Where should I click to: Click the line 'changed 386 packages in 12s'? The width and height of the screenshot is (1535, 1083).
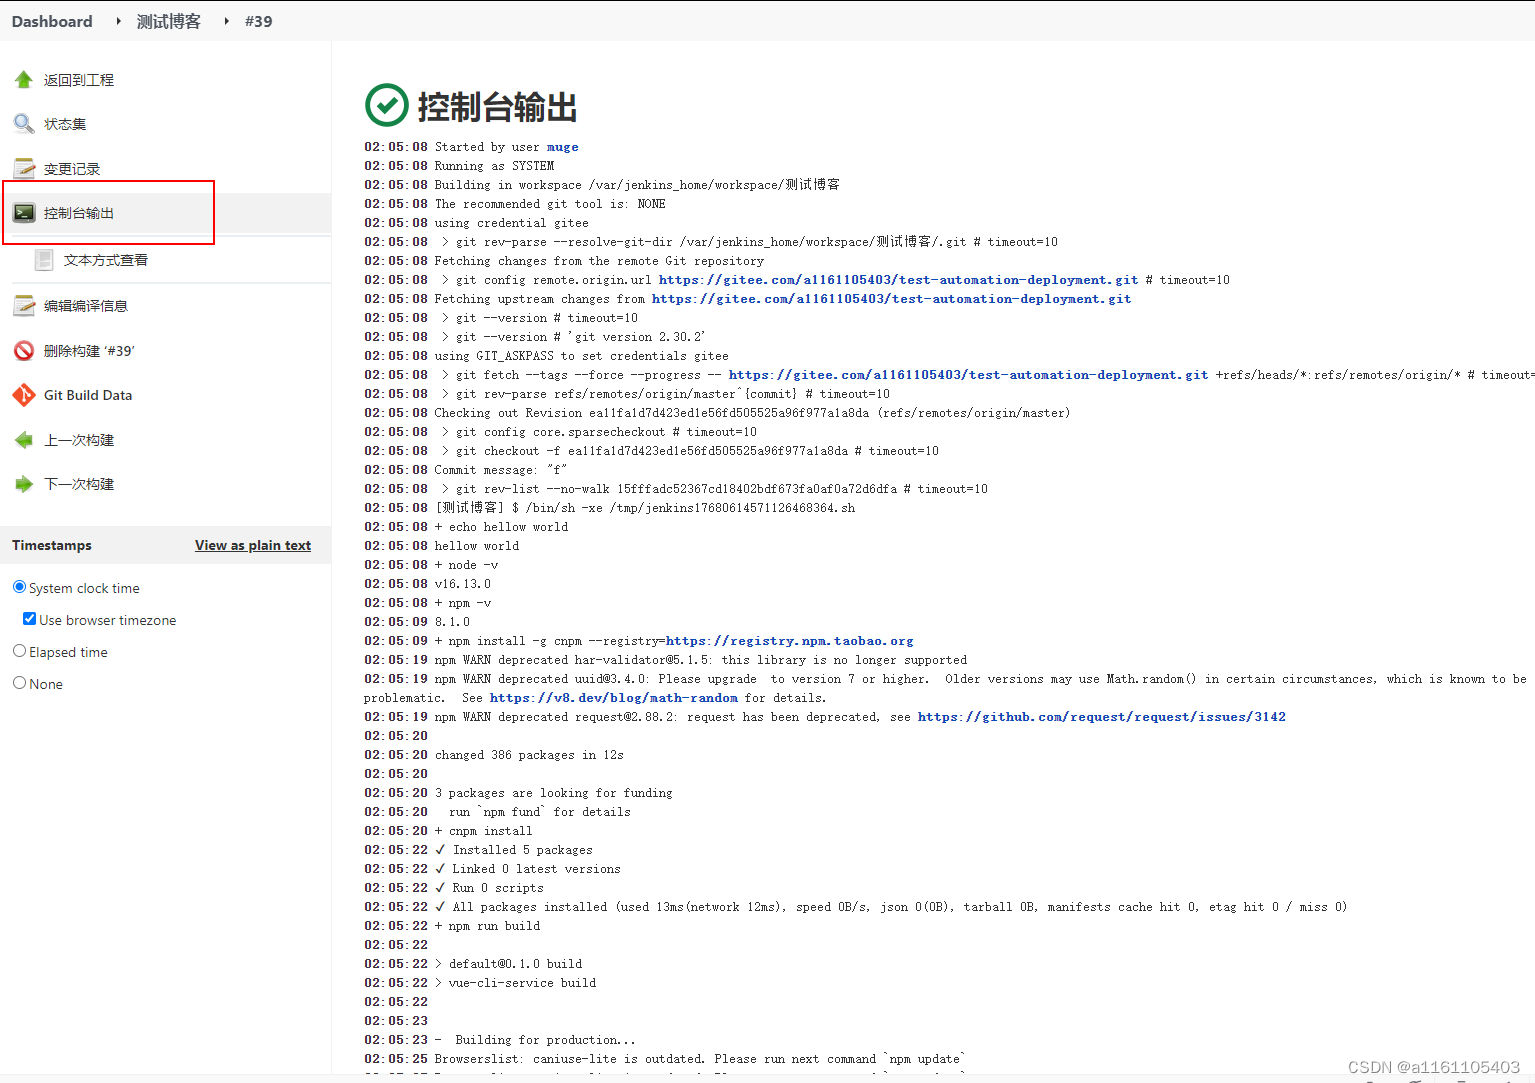click(528, 755)
